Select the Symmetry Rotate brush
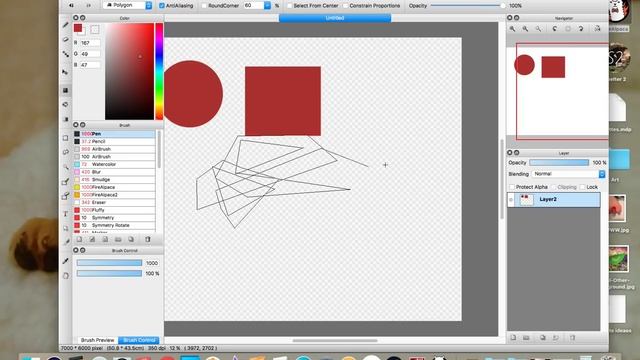This screenshot has width=640, height=360. point(114,225)
